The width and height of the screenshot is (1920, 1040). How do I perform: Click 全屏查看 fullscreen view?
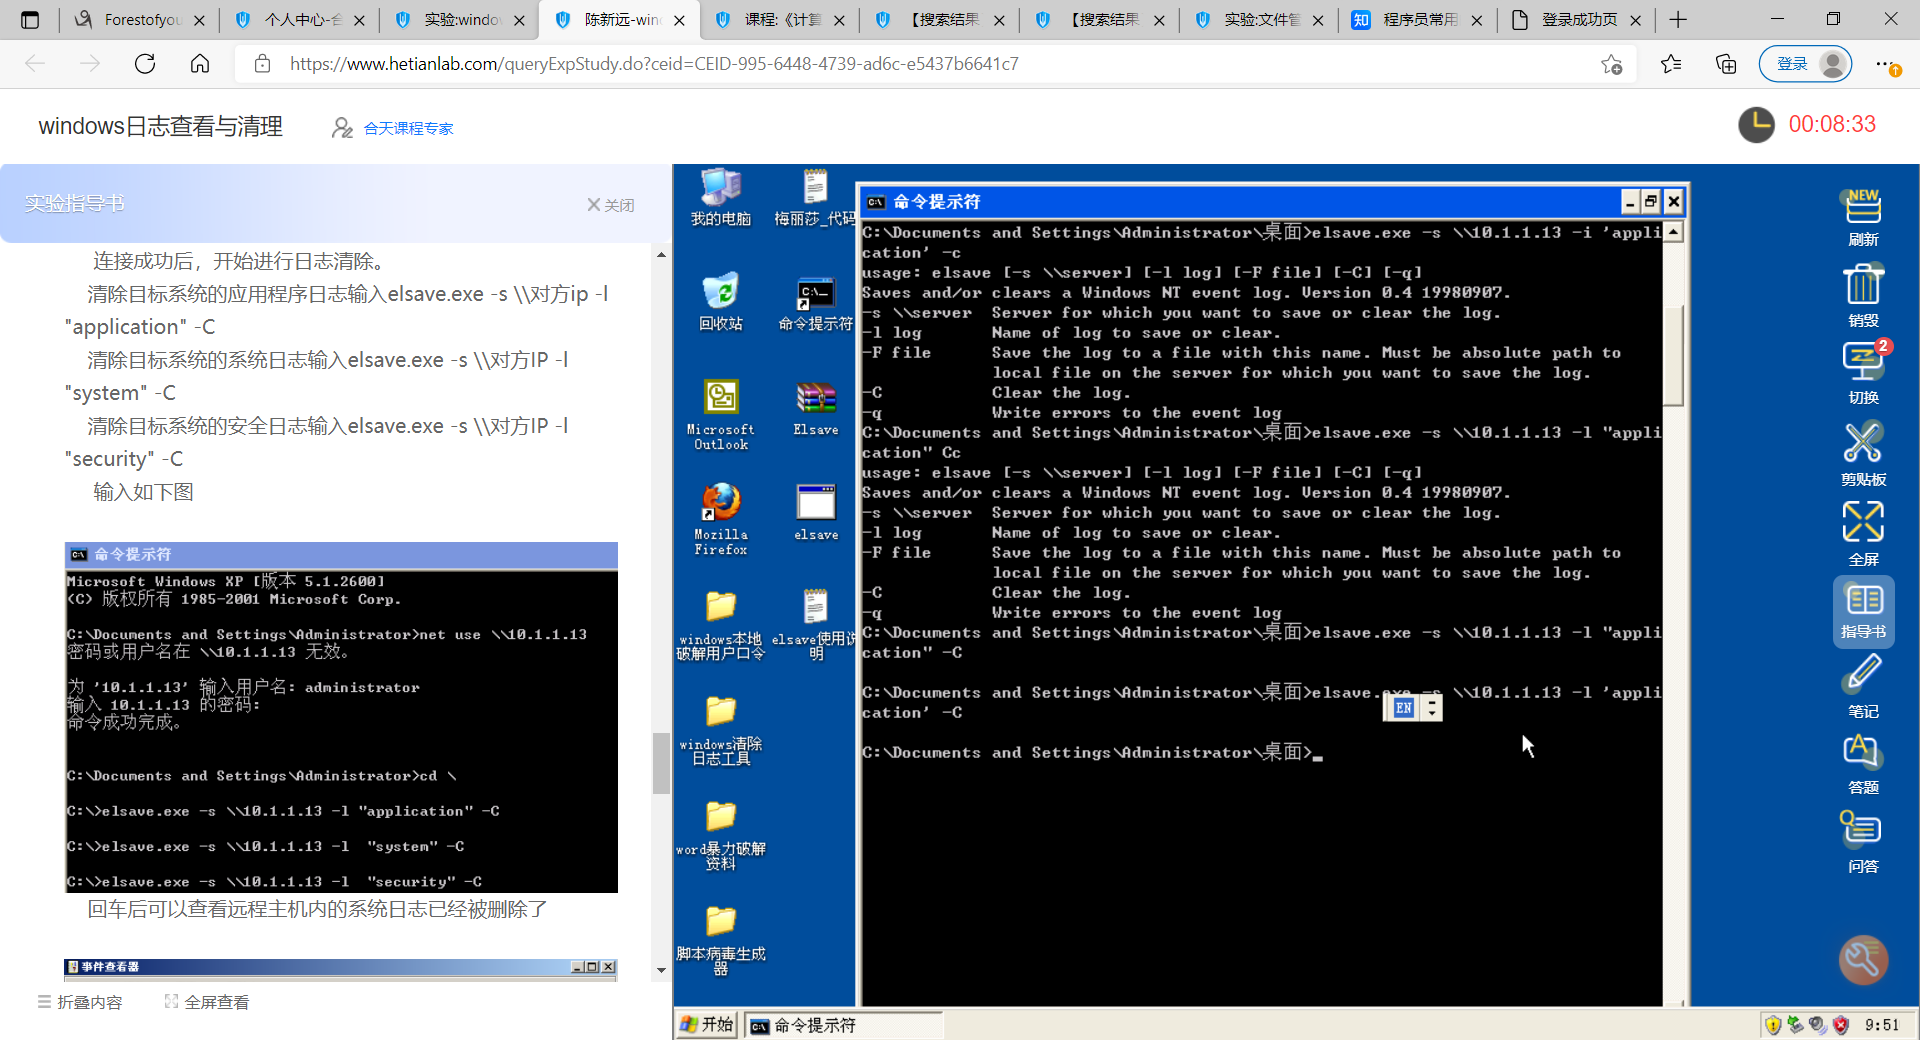click(207, 1002)
